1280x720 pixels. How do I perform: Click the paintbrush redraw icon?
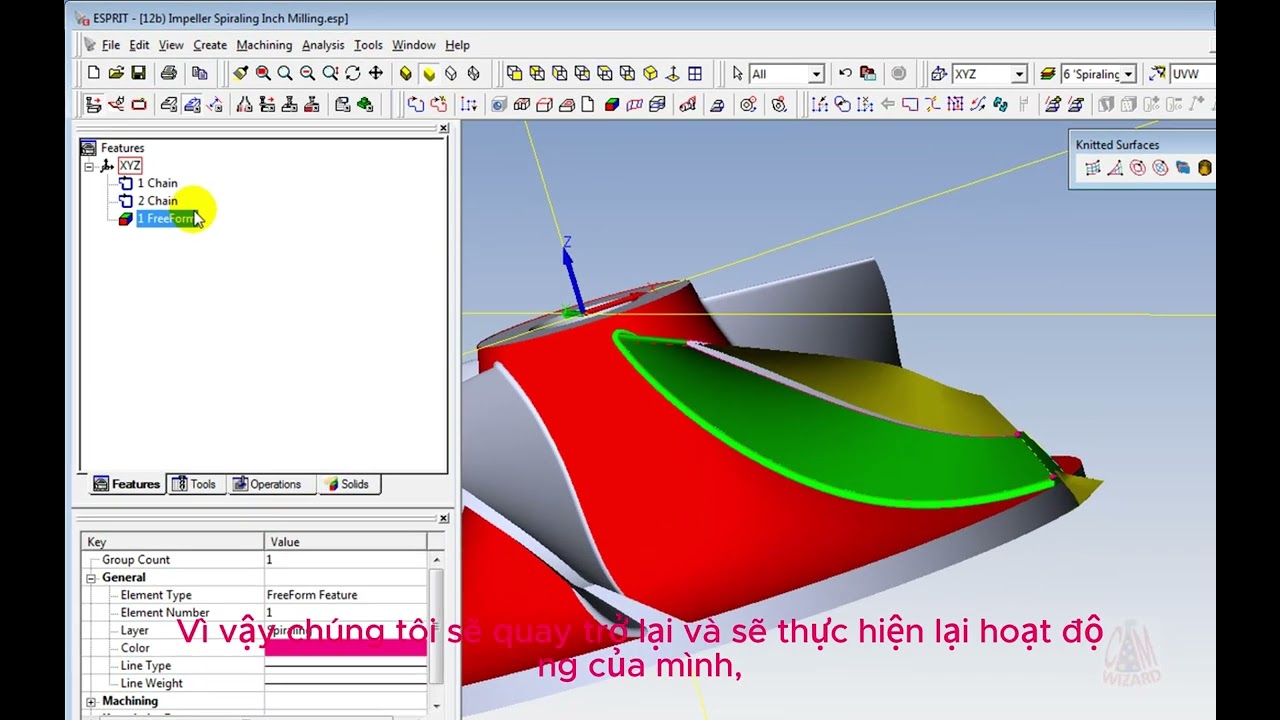point(241,73)
